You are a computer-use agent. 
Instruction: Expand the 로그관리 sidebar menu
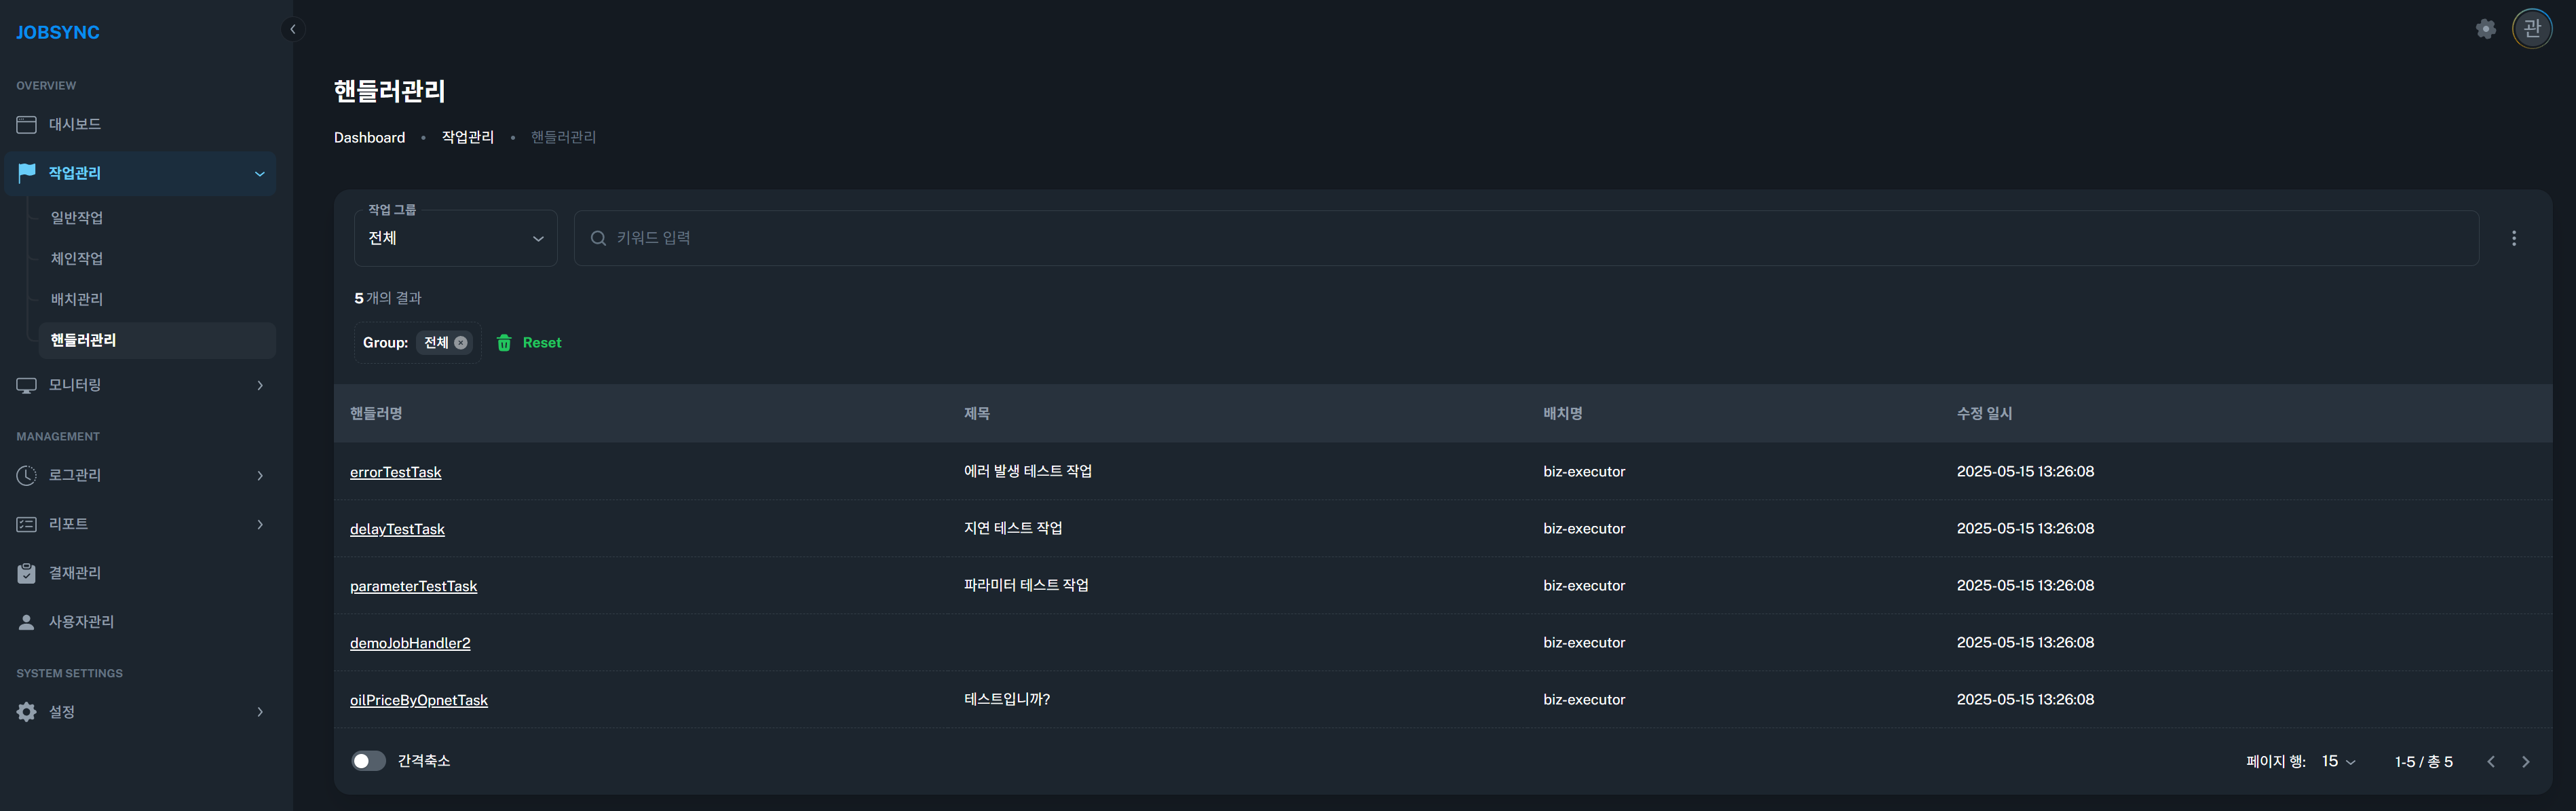click(140, 475)
